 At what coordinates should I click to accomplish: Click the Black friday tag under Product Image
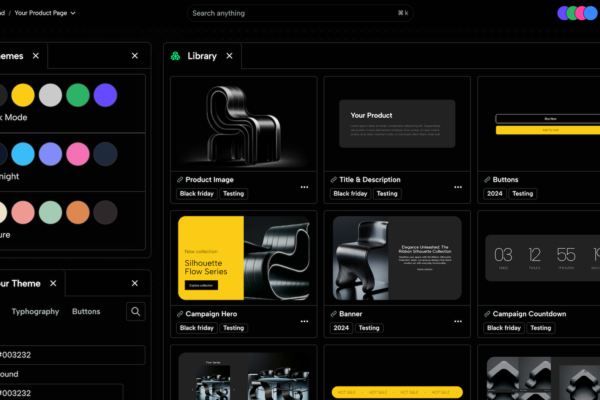[196, 194]
